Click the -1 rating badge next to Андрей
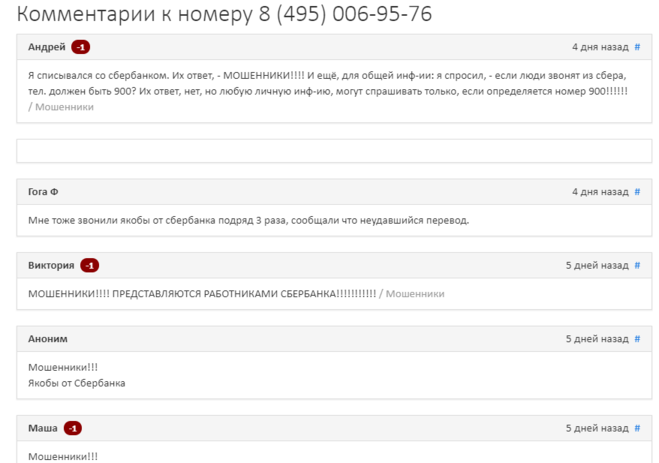The width and height of the screenshot is (659, 463). (81, 47)
